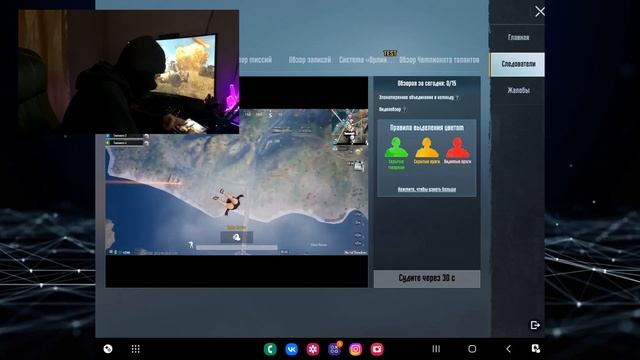Click the webcam overlay video

(x=129, y=72)
